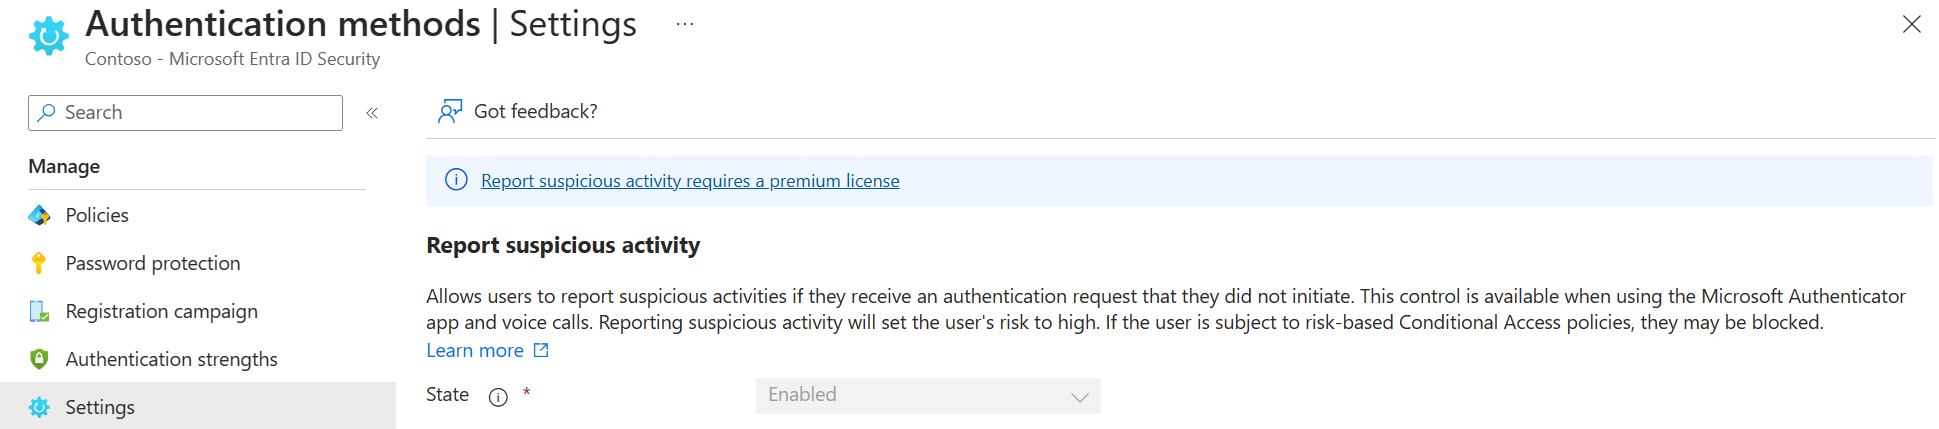The height and width of the screenshot is (429, 1939).
Task: Click the Policies diamond icon
Action: [39, 215]
